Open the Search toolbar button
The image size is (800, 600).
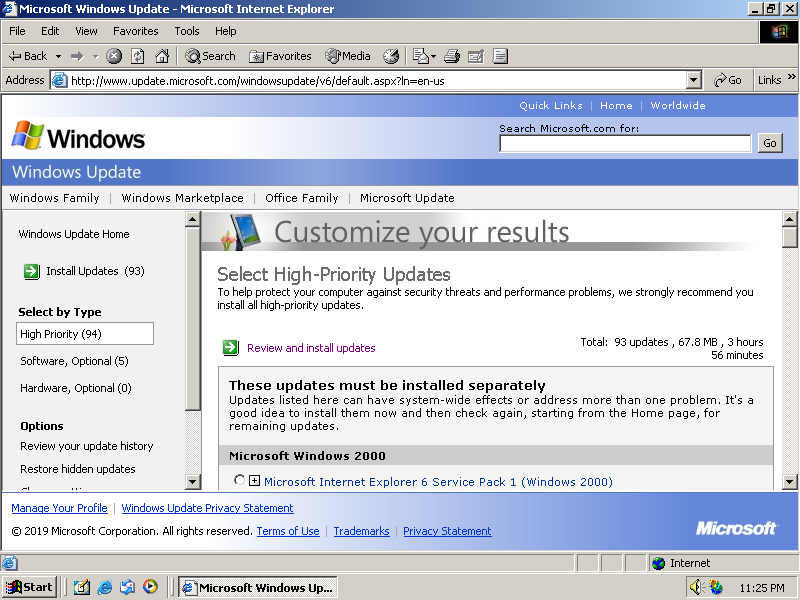point(210,56)
